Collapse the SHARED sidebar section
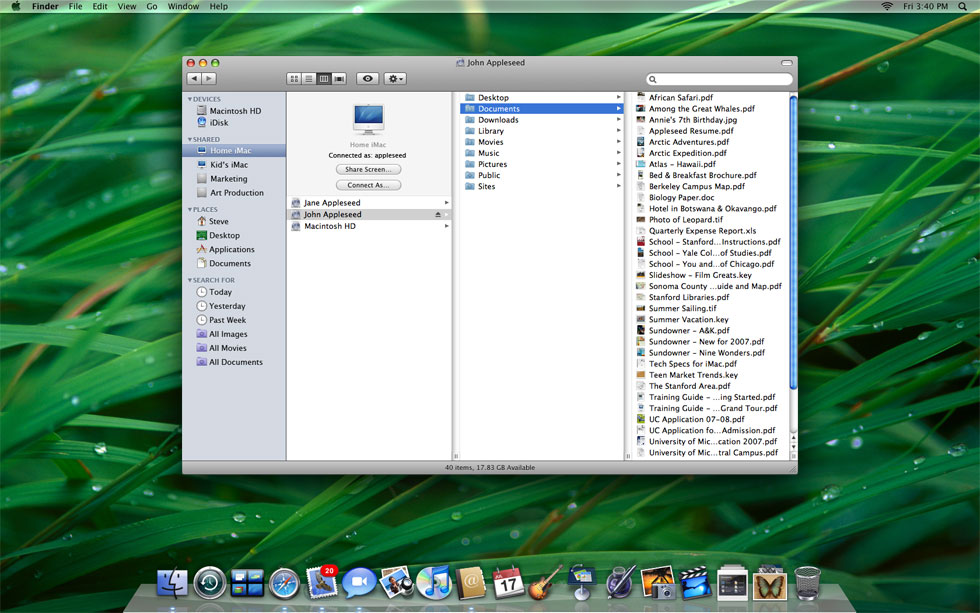This screenshot has height=613, width=980. pyautogui.click(x=190, y=139)
